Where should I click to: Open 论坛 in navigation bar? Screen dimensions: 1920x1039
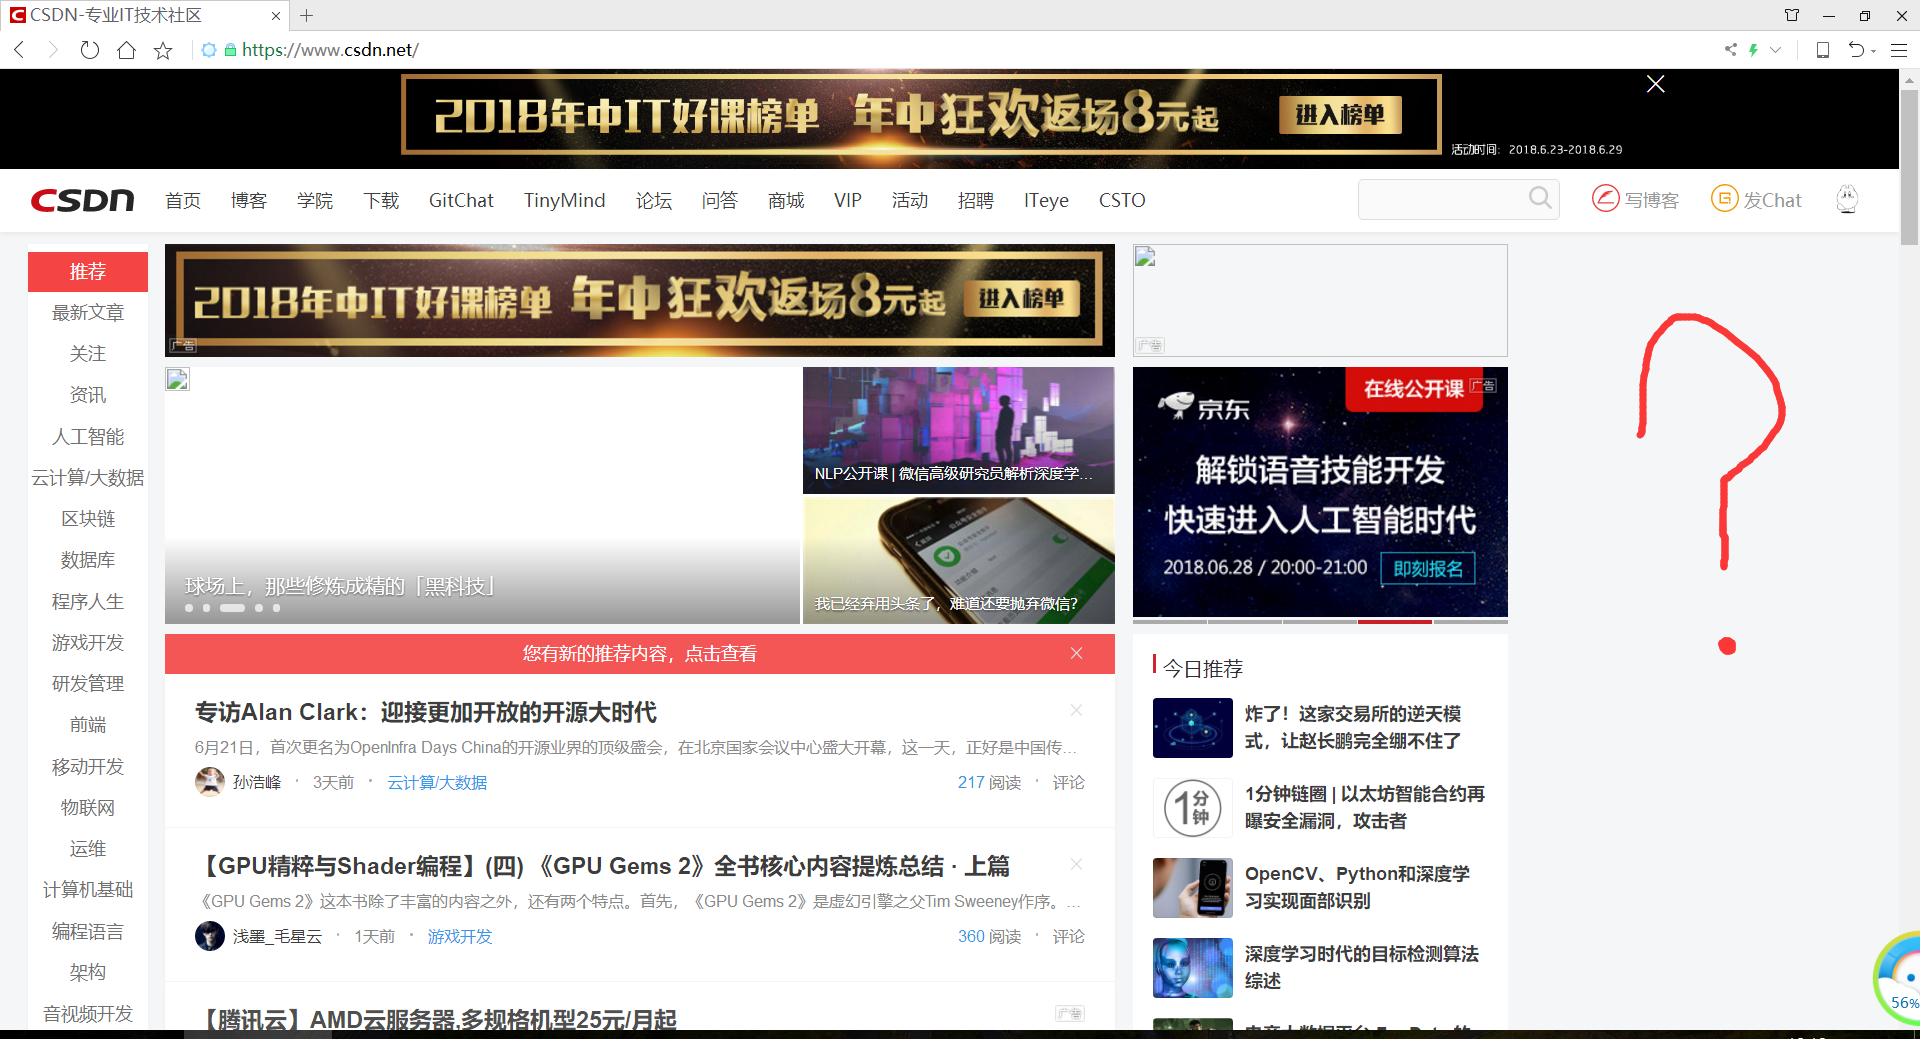point(654,201)
